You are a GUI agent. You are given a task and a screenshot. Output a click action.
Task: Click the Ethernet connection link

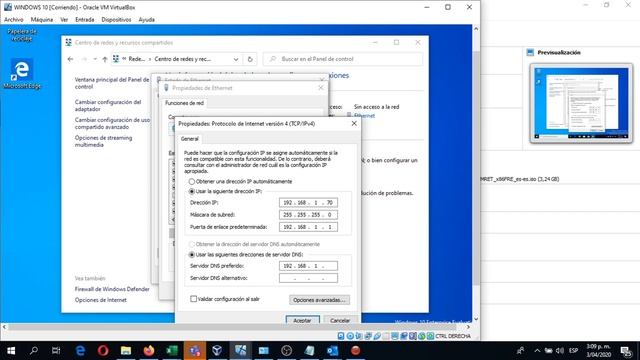[x=364, y=116]
